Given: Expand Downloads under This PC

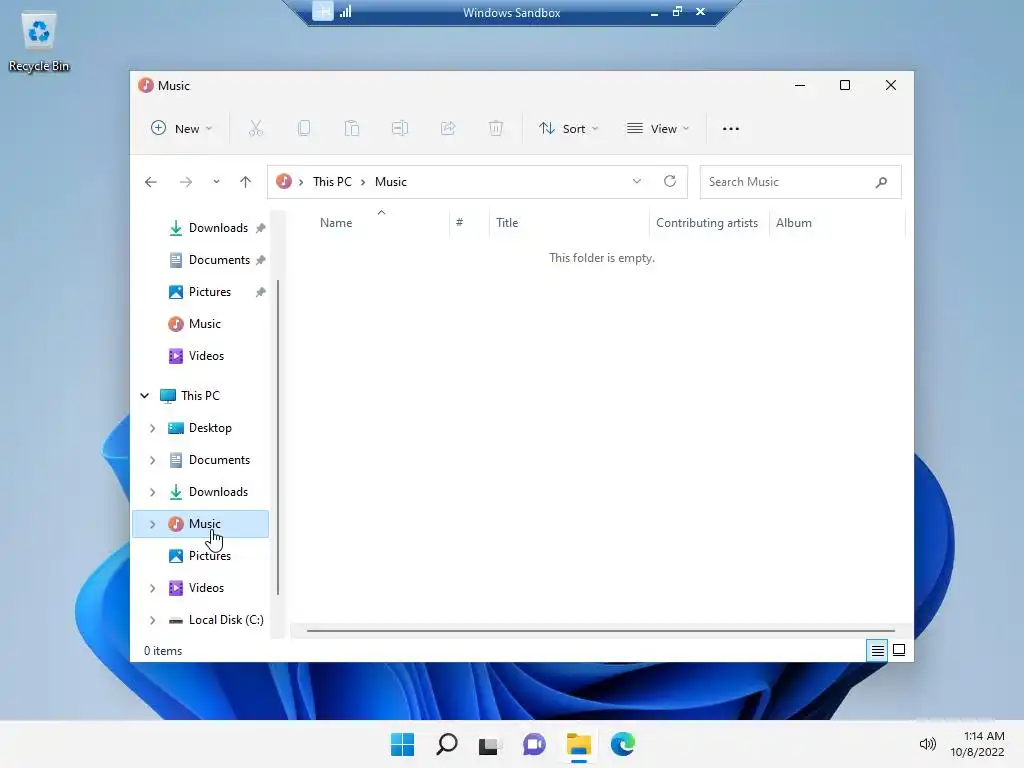Looking at the screenshot, I should (x=152, y=492).
